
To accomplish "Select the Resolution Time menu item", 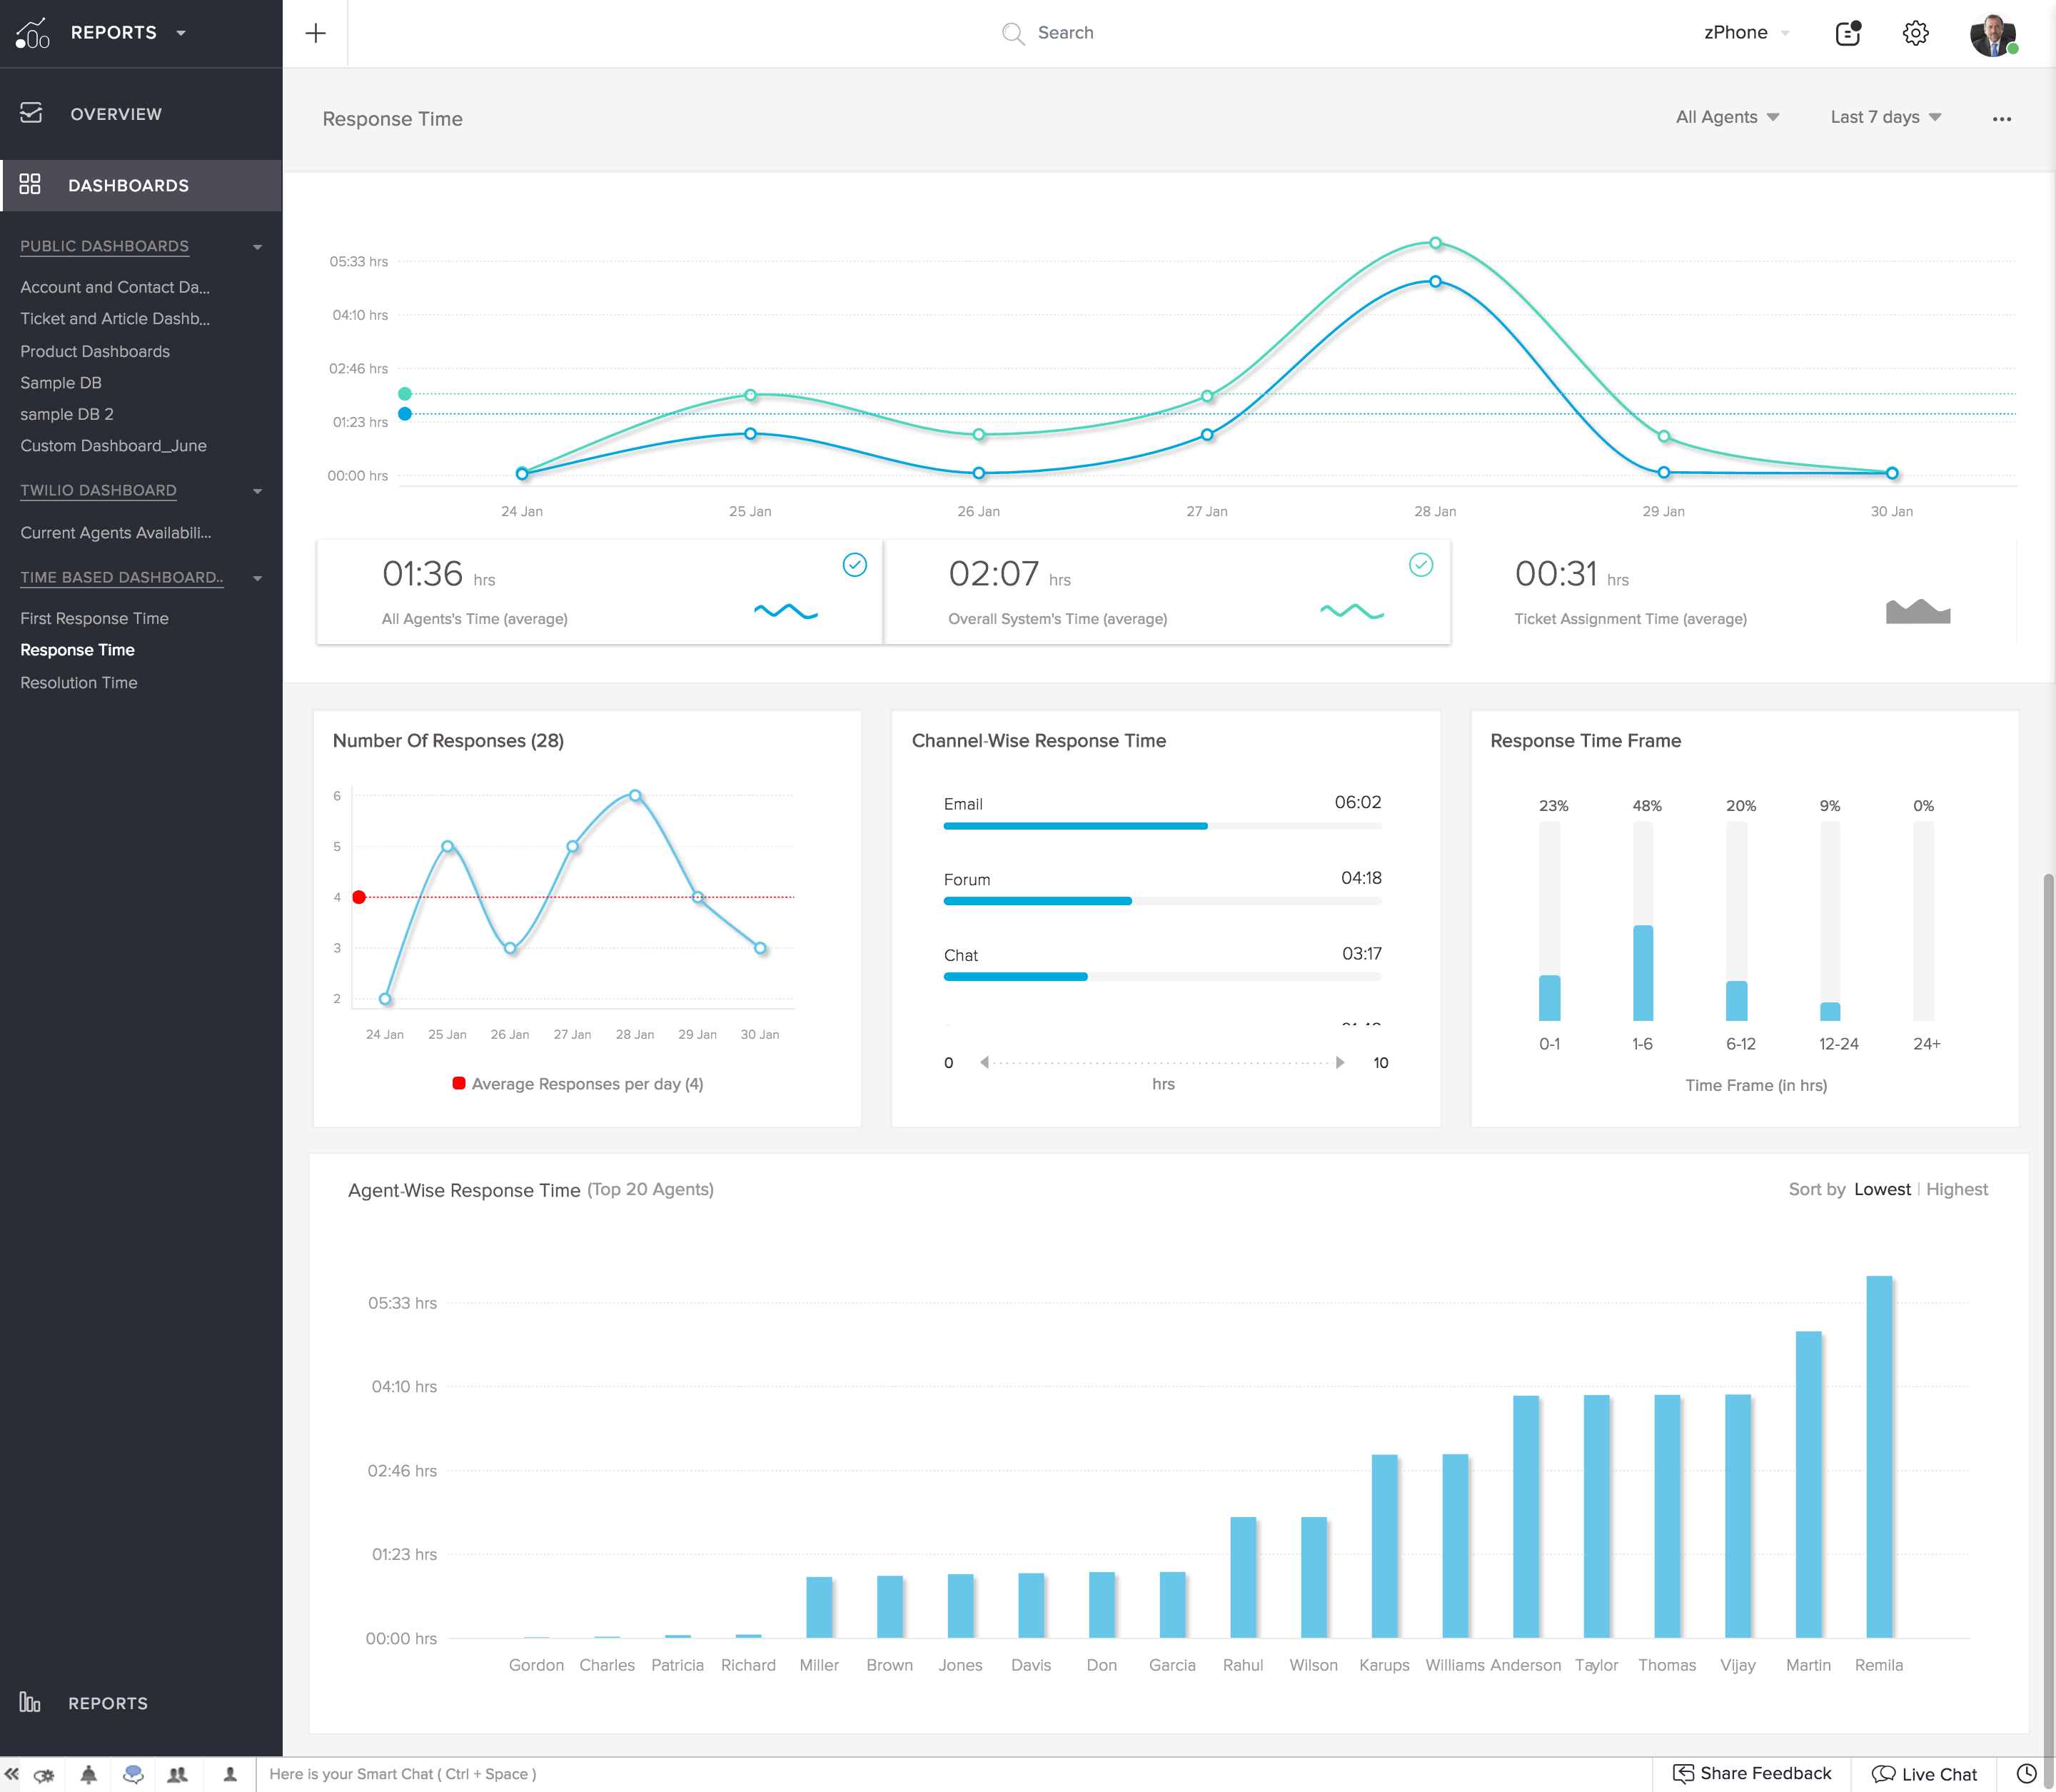I will coord(77,682).
